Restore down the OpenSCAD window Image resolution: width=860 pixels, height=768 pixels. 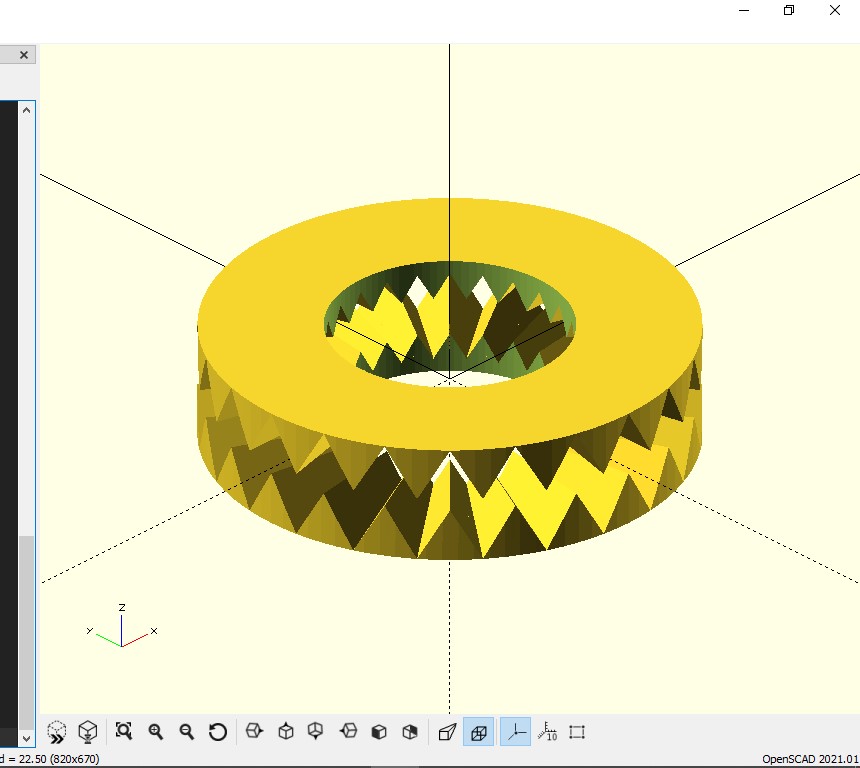tap(789, 10)
